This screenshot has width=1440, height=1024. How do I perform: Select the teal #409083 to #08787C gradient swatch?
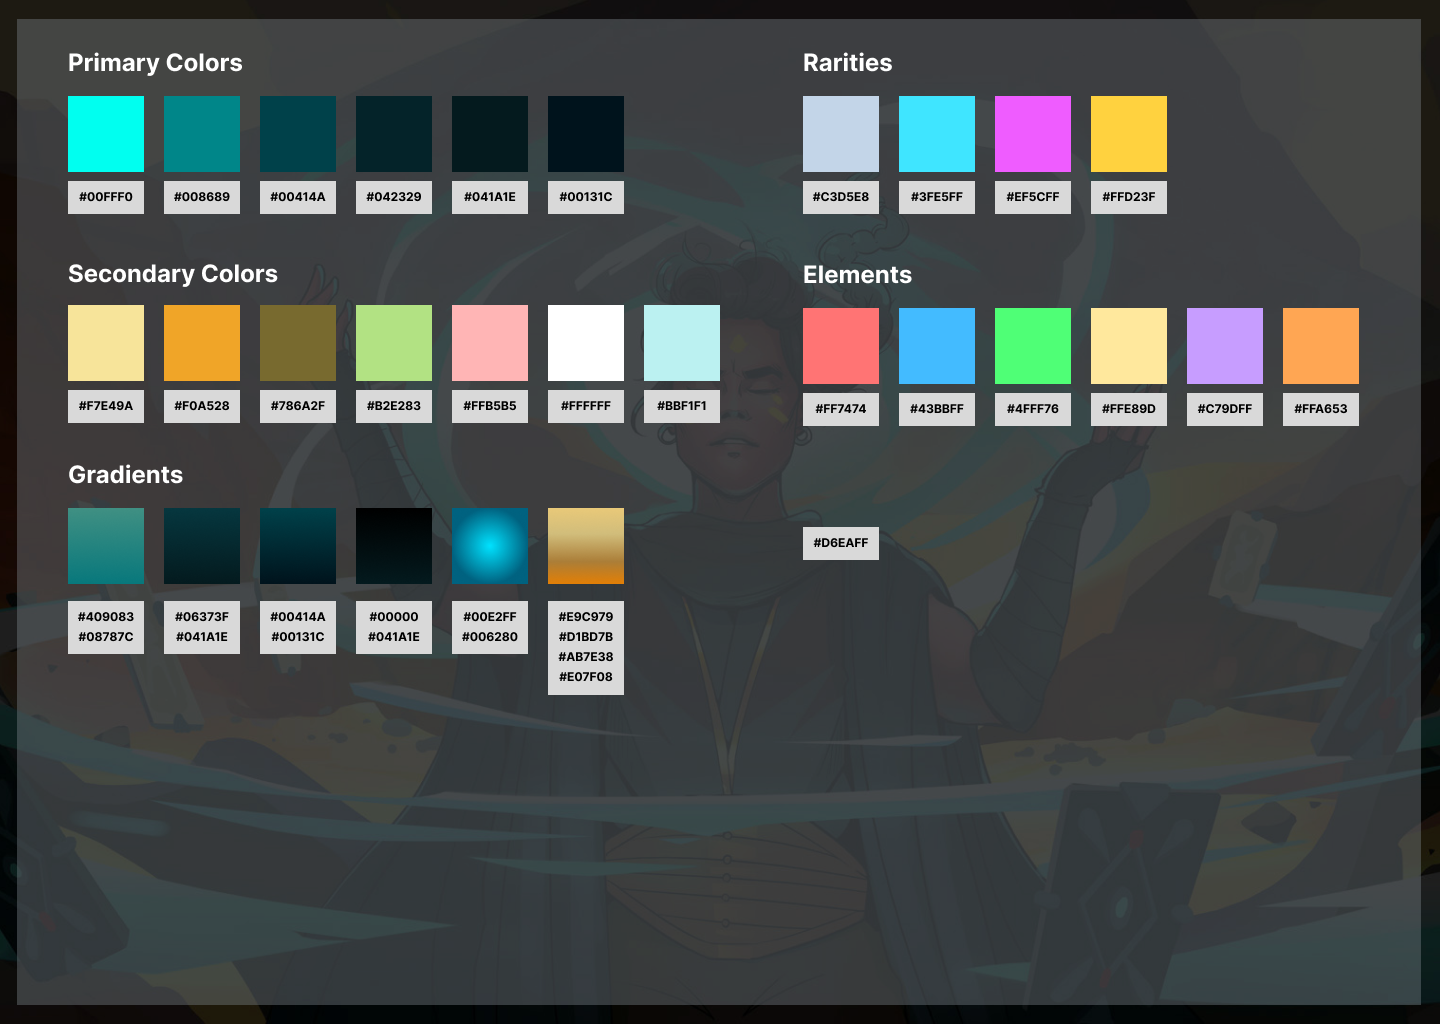(x=106, y=546)
